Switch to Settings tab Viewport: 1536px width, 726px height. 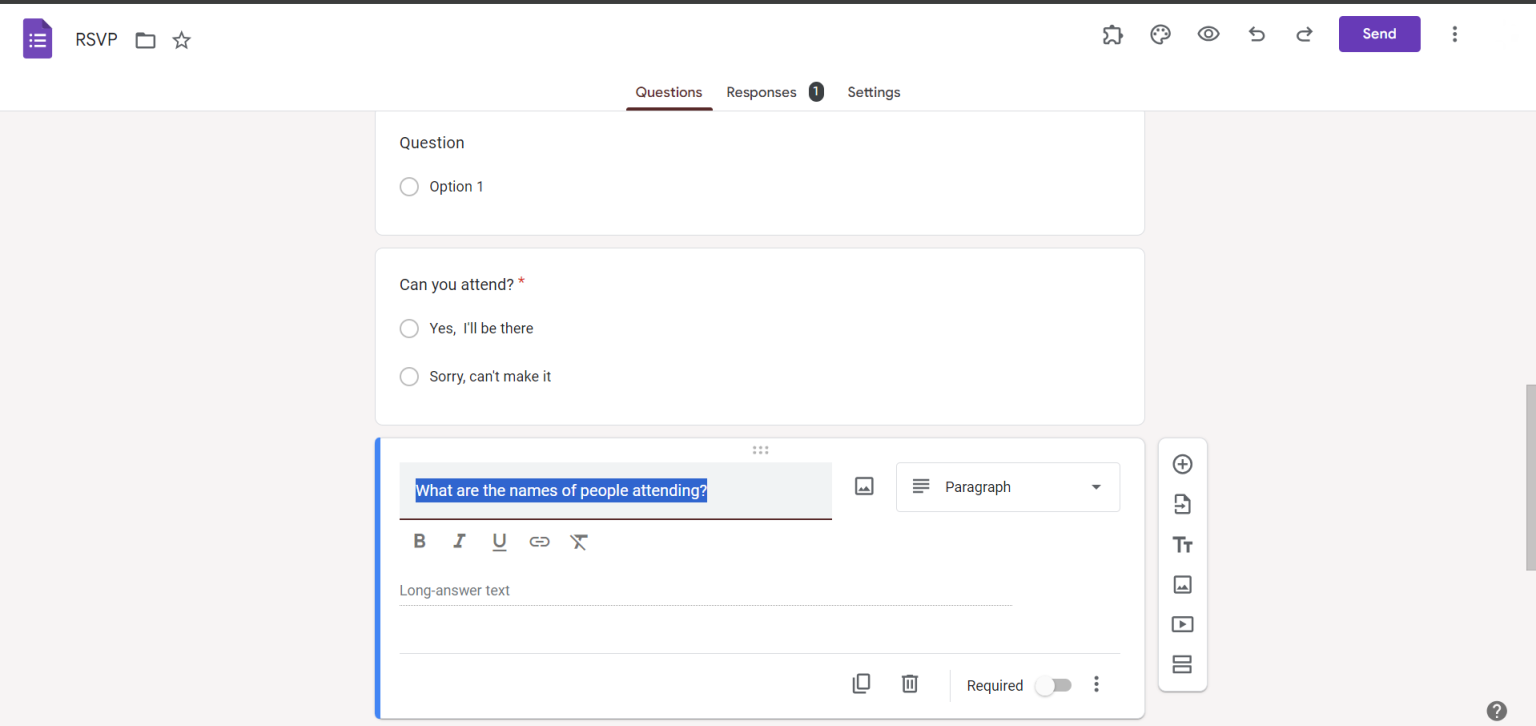(874, 92)
